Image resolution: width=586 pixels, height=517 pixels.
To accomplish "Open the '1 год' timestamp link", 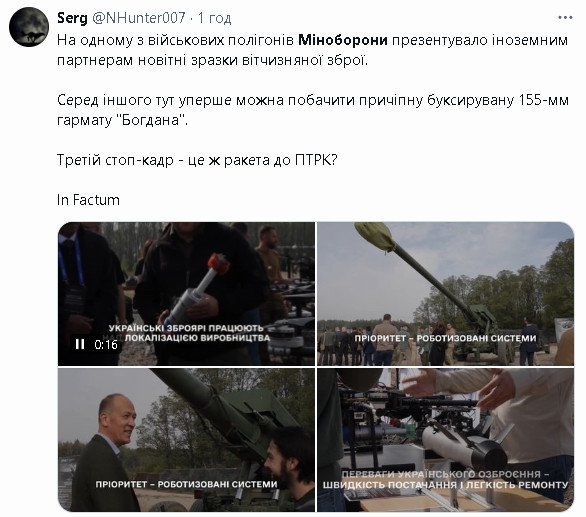I will tap(215, 18).
